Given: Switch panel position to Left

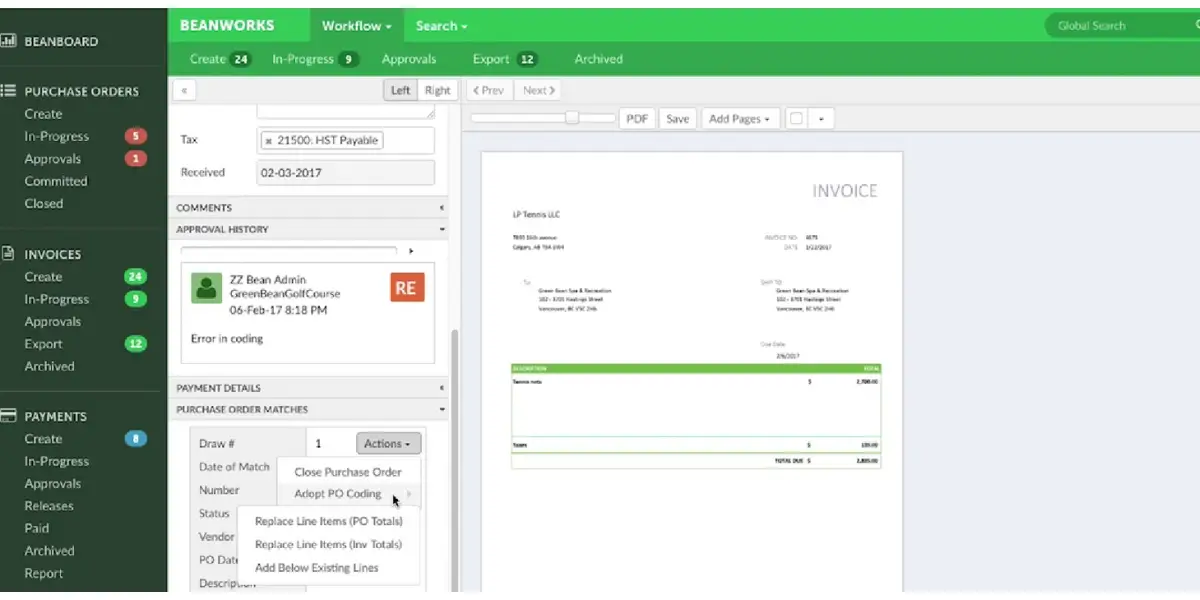Looking at the screenshot, I should [400, 90].
